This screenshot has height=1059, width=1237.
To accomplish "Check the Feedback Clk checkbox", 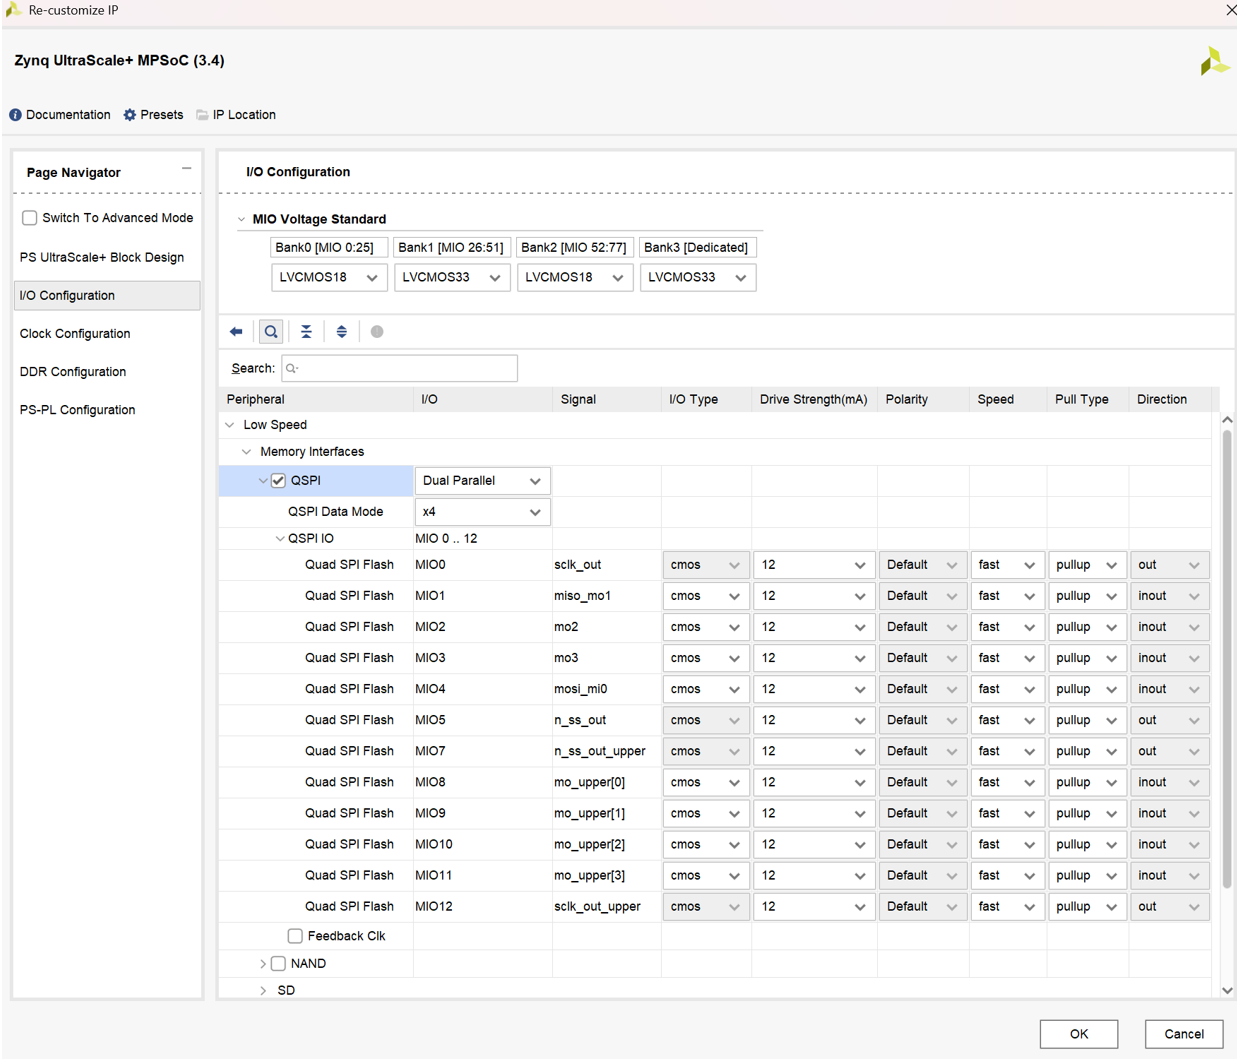I will pos(295,936).
